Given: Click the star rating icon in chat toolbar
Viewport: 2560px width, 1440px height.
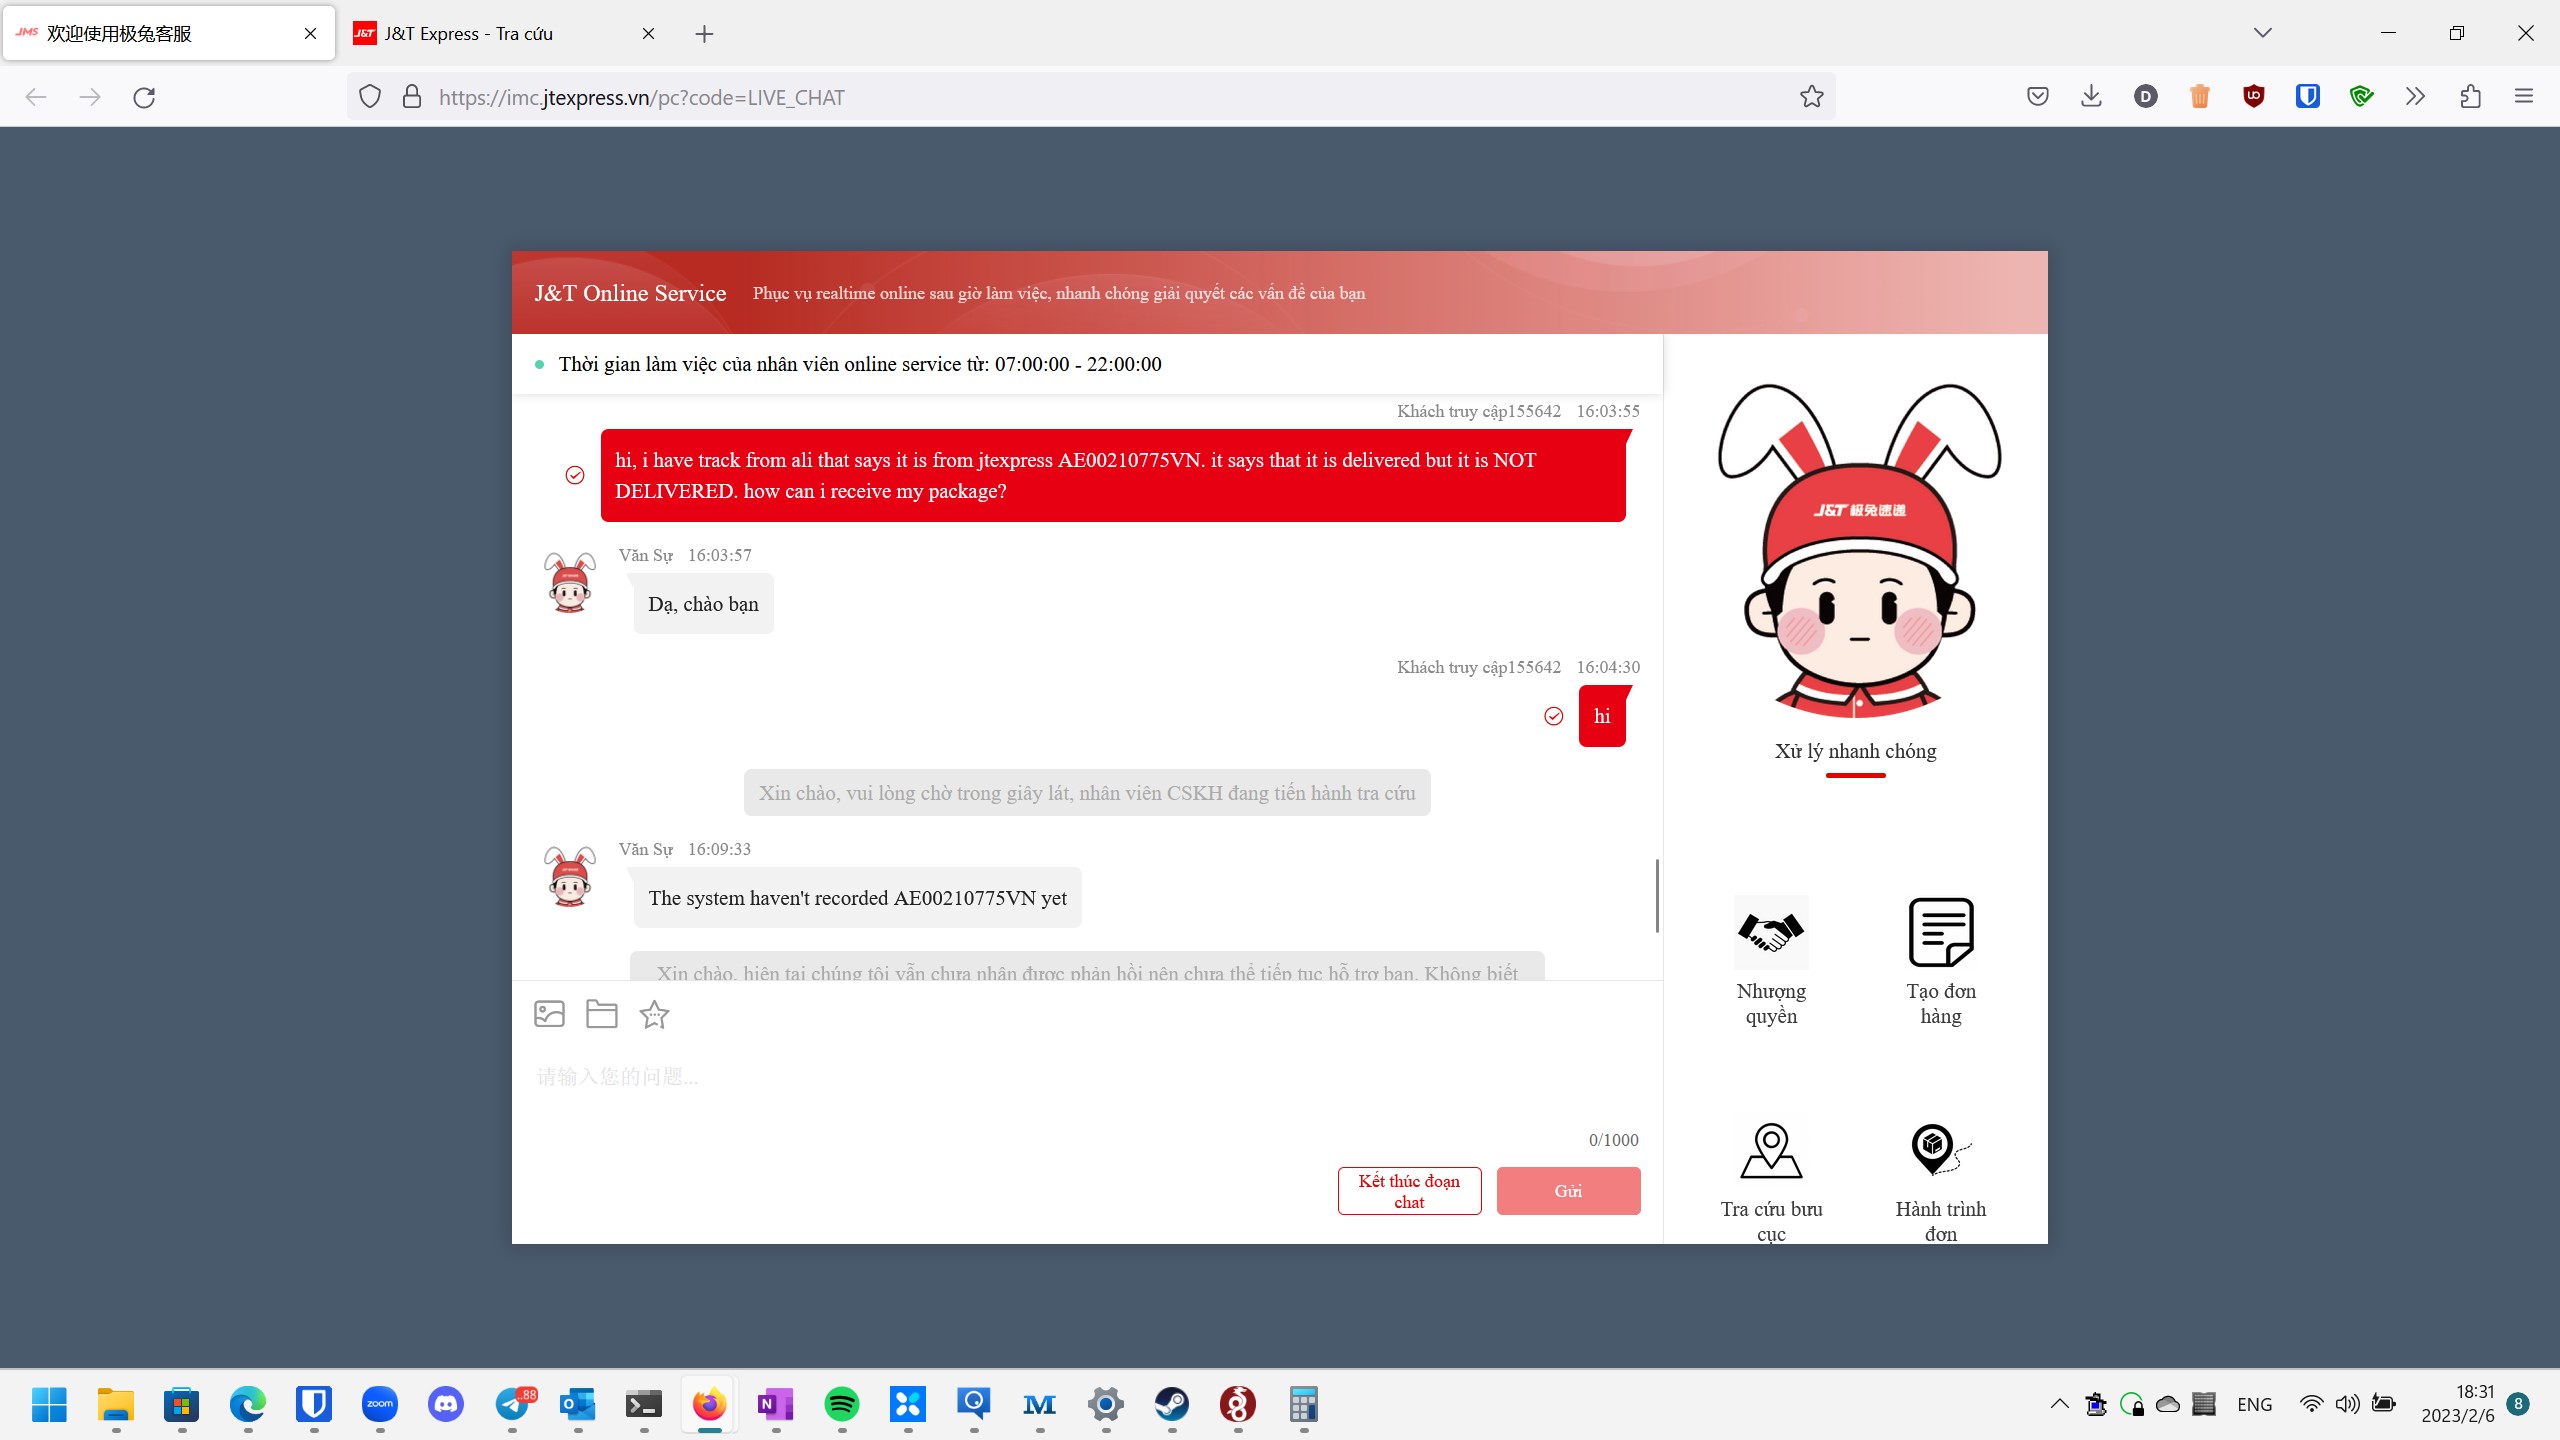Looking at the screenshot, I should pos(654,1014).
